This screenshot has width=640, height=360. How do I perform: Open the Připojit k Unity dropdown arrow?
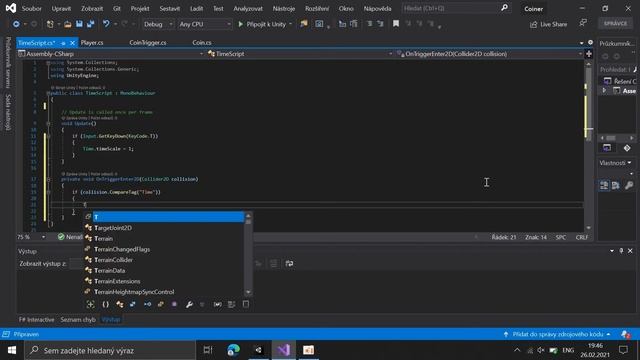point(291,24)
